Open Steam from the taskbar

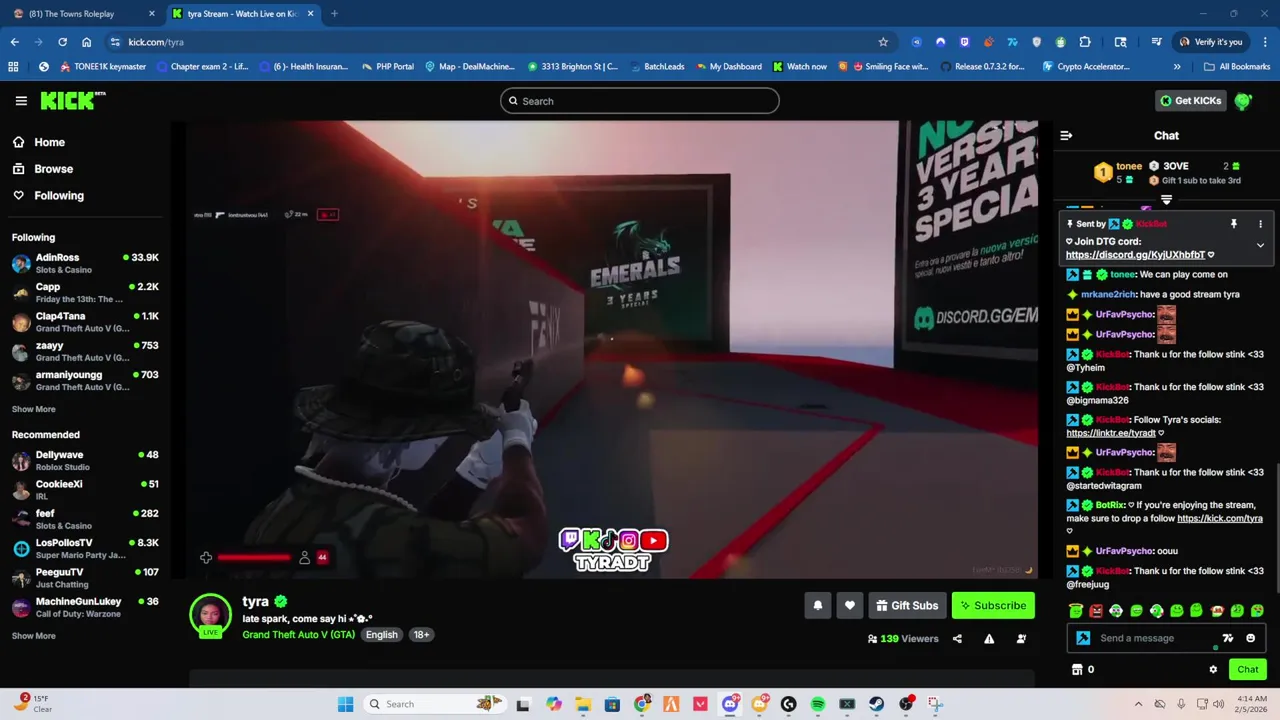876,704
